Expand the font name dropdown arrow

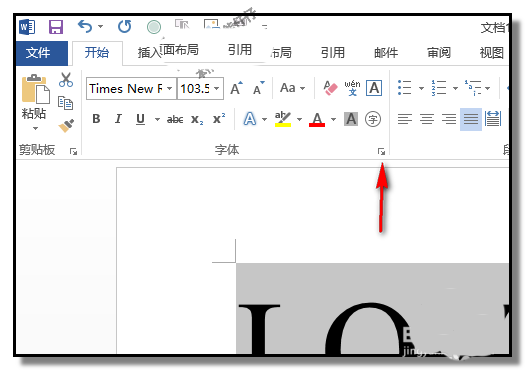(170, 89)
